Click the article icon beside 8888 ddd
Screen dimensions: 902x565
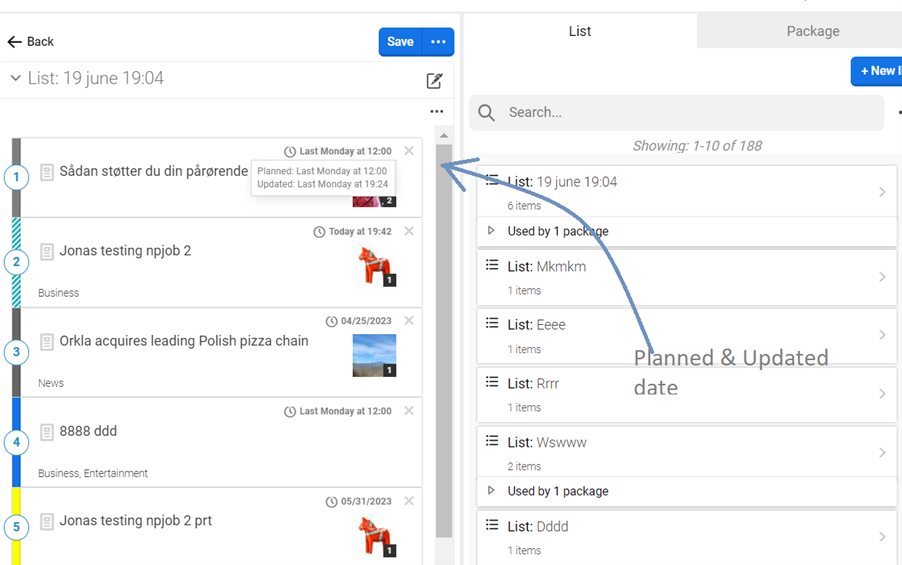coord(47,432)
